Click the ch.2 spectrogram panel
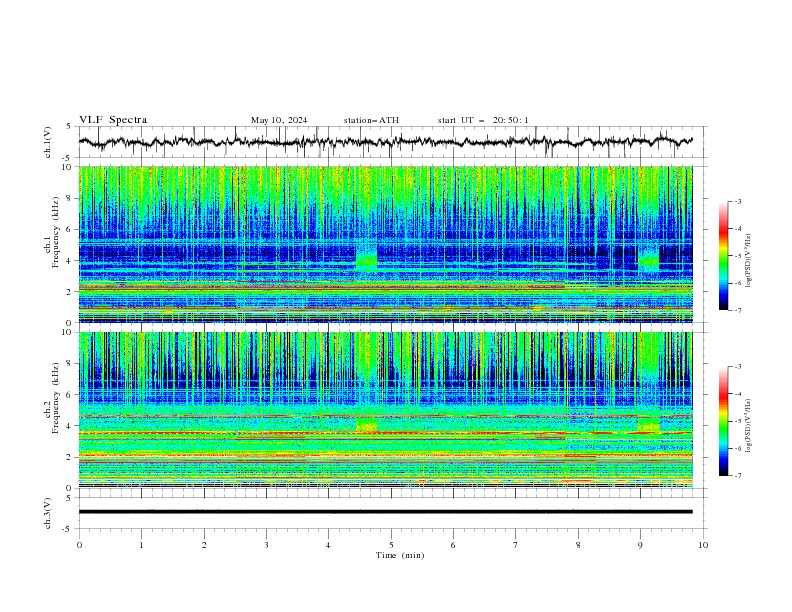 point(385,410)
